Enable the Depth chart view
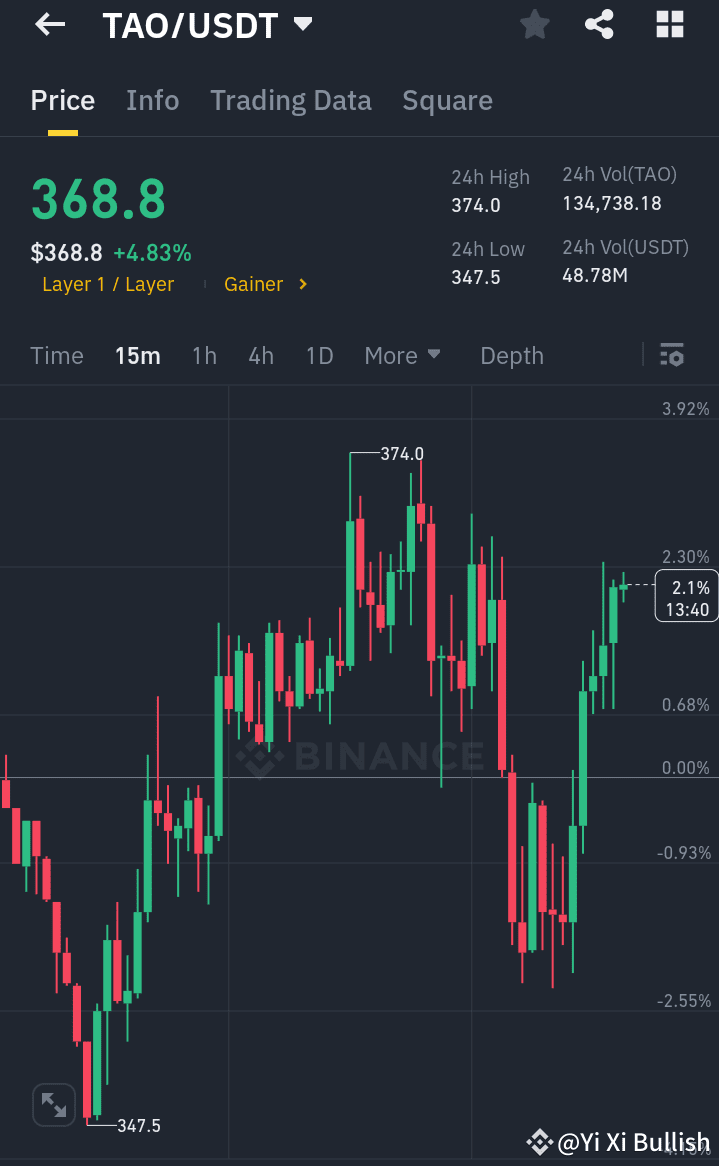Screen dimensions: 719x1166 (x=511, y=355)
